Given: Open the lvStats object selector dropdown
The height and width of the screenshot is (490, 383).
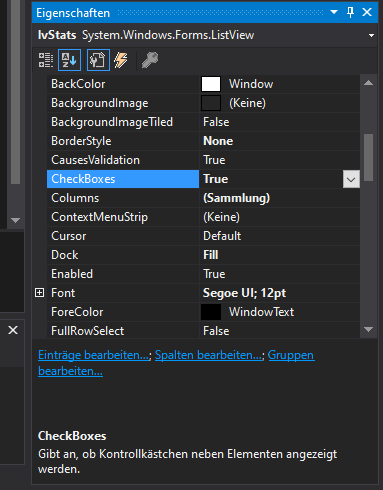Looking at the screenshot, I should click(371, 35).
